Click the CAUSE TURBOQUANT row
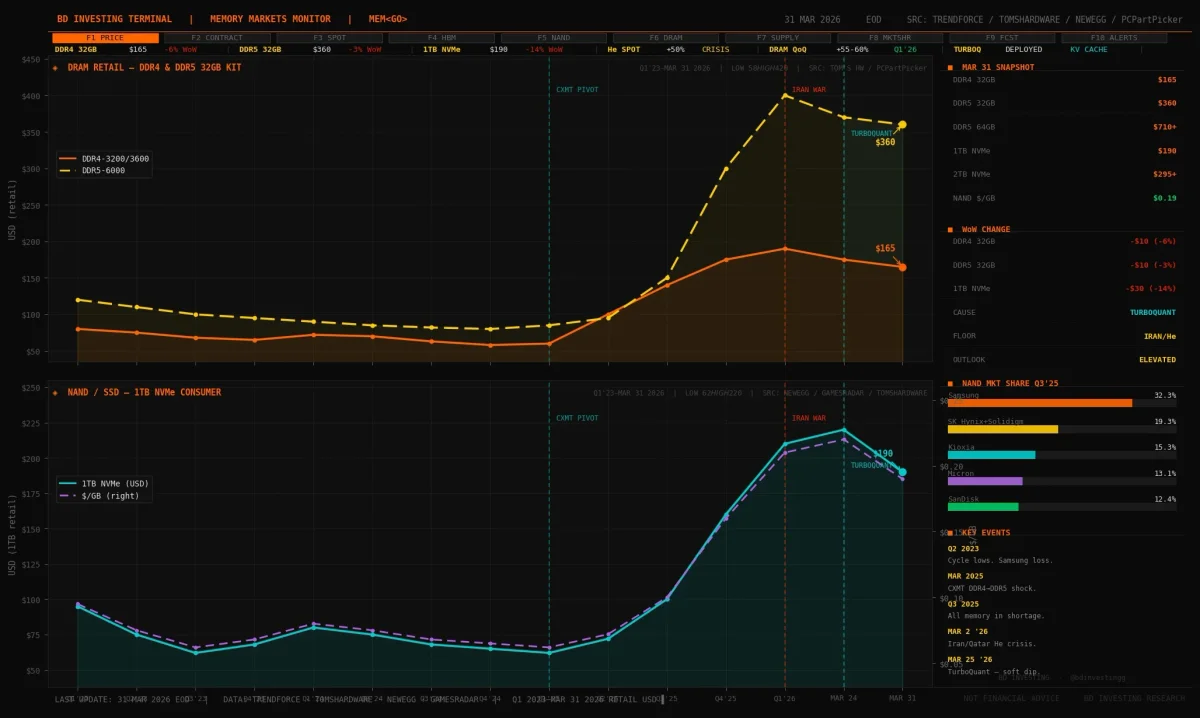The height and width of the screenshot is (718, 1200). coord(1064,312)
